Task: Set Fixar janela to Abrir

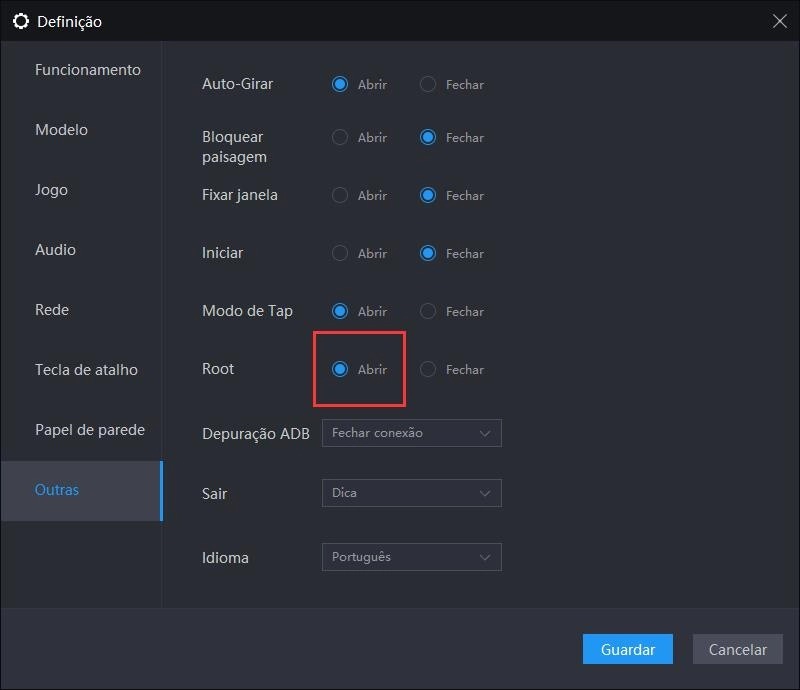Action: pyautogui.click(x=339, y=195)
